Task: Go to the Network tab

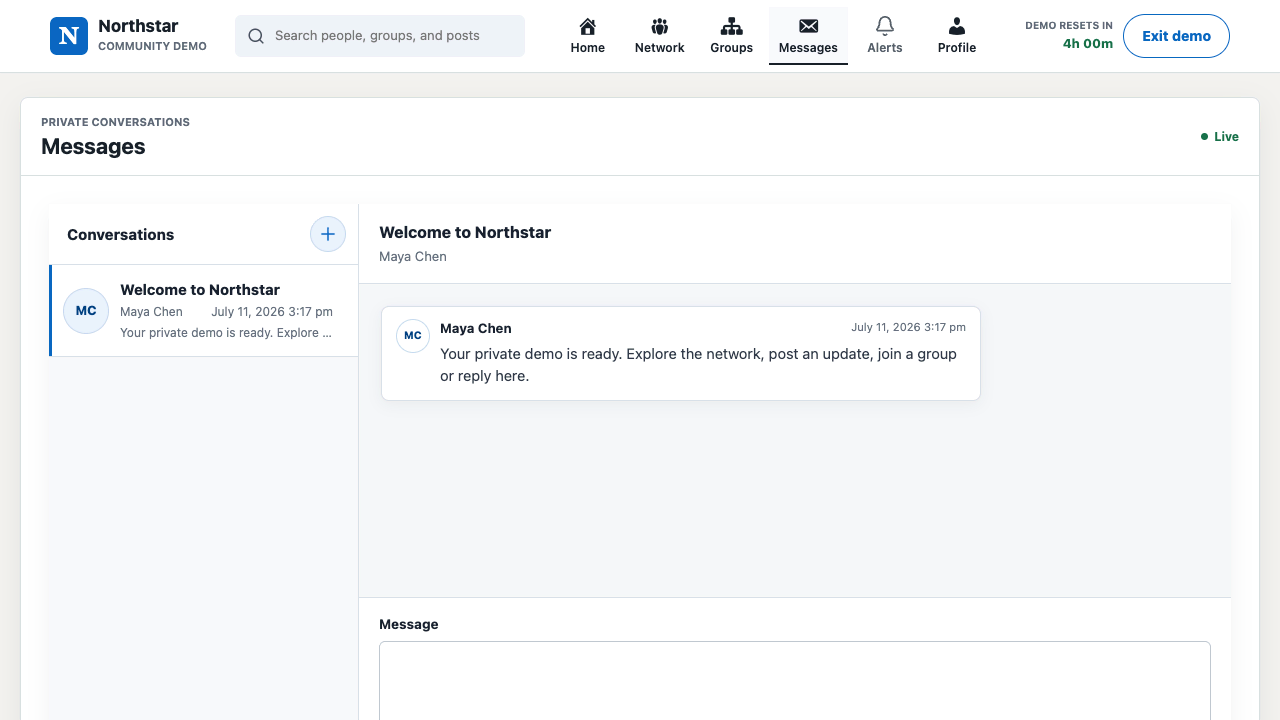Action: pos(660,36)
